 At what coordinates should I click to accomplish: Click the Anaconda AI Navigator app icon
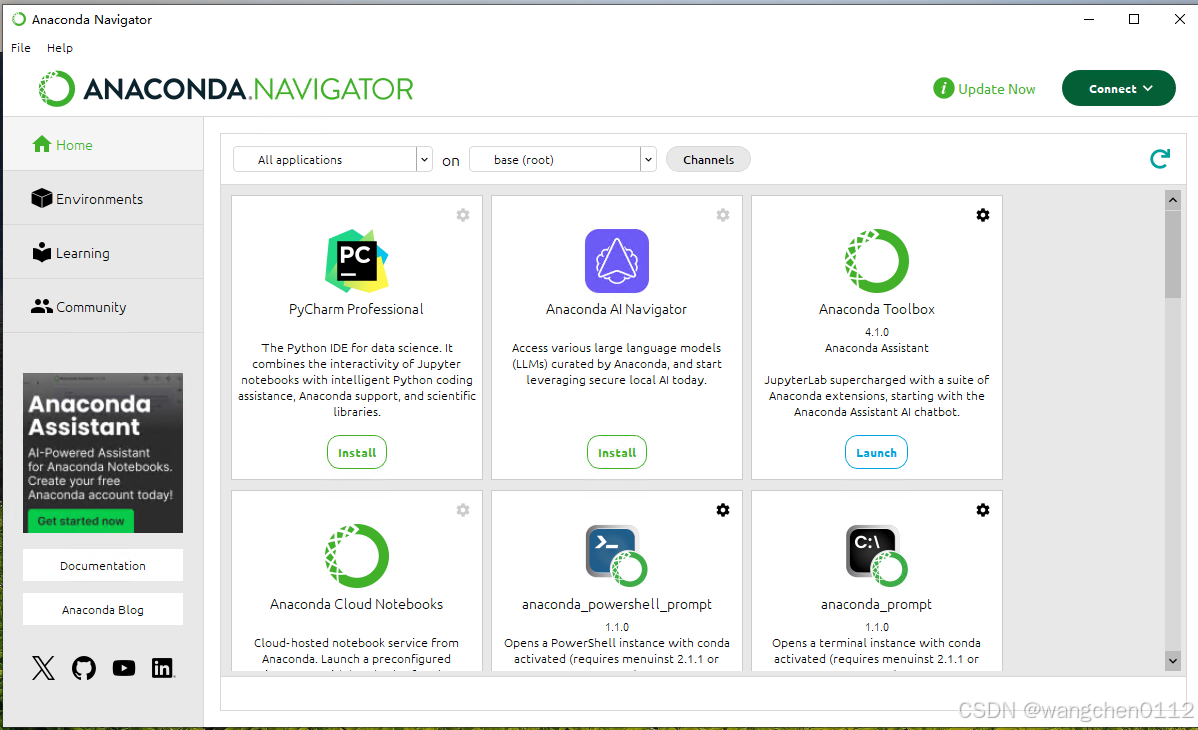coord(617,261)
